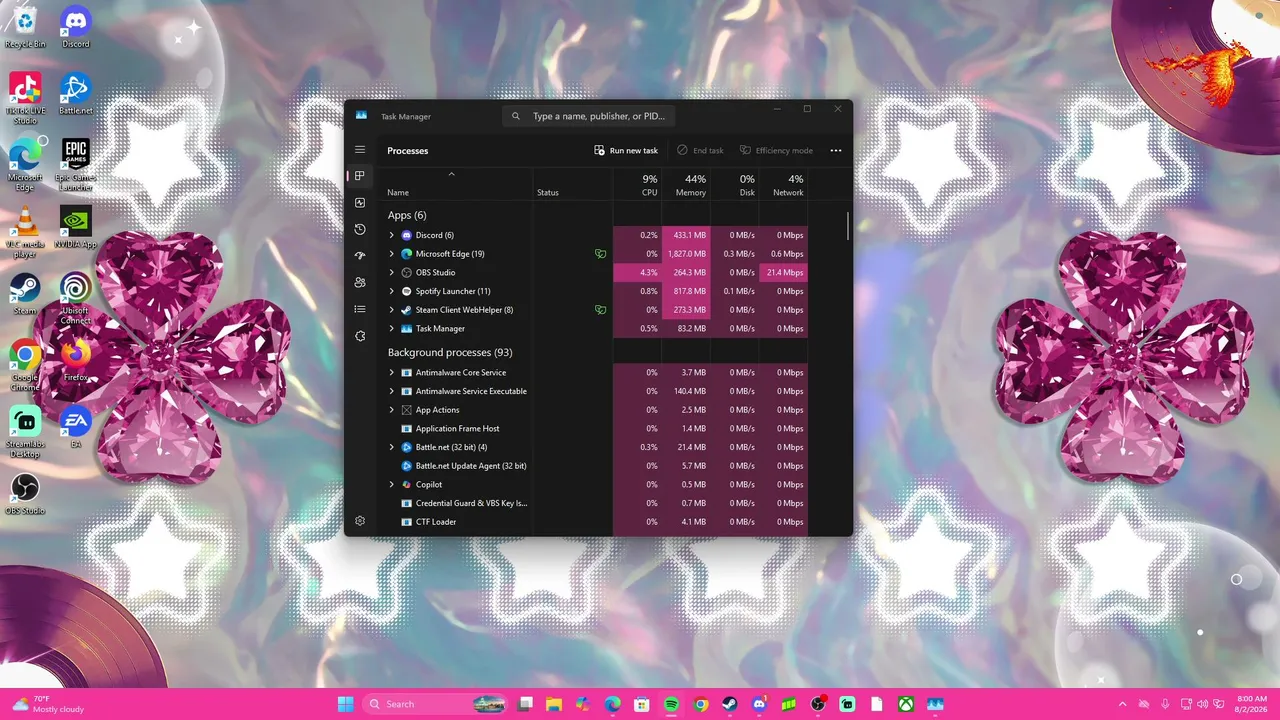Open File Explorer from the taskbar
Viewport: 1280px width, 720px height.
(x=554, y=704)
